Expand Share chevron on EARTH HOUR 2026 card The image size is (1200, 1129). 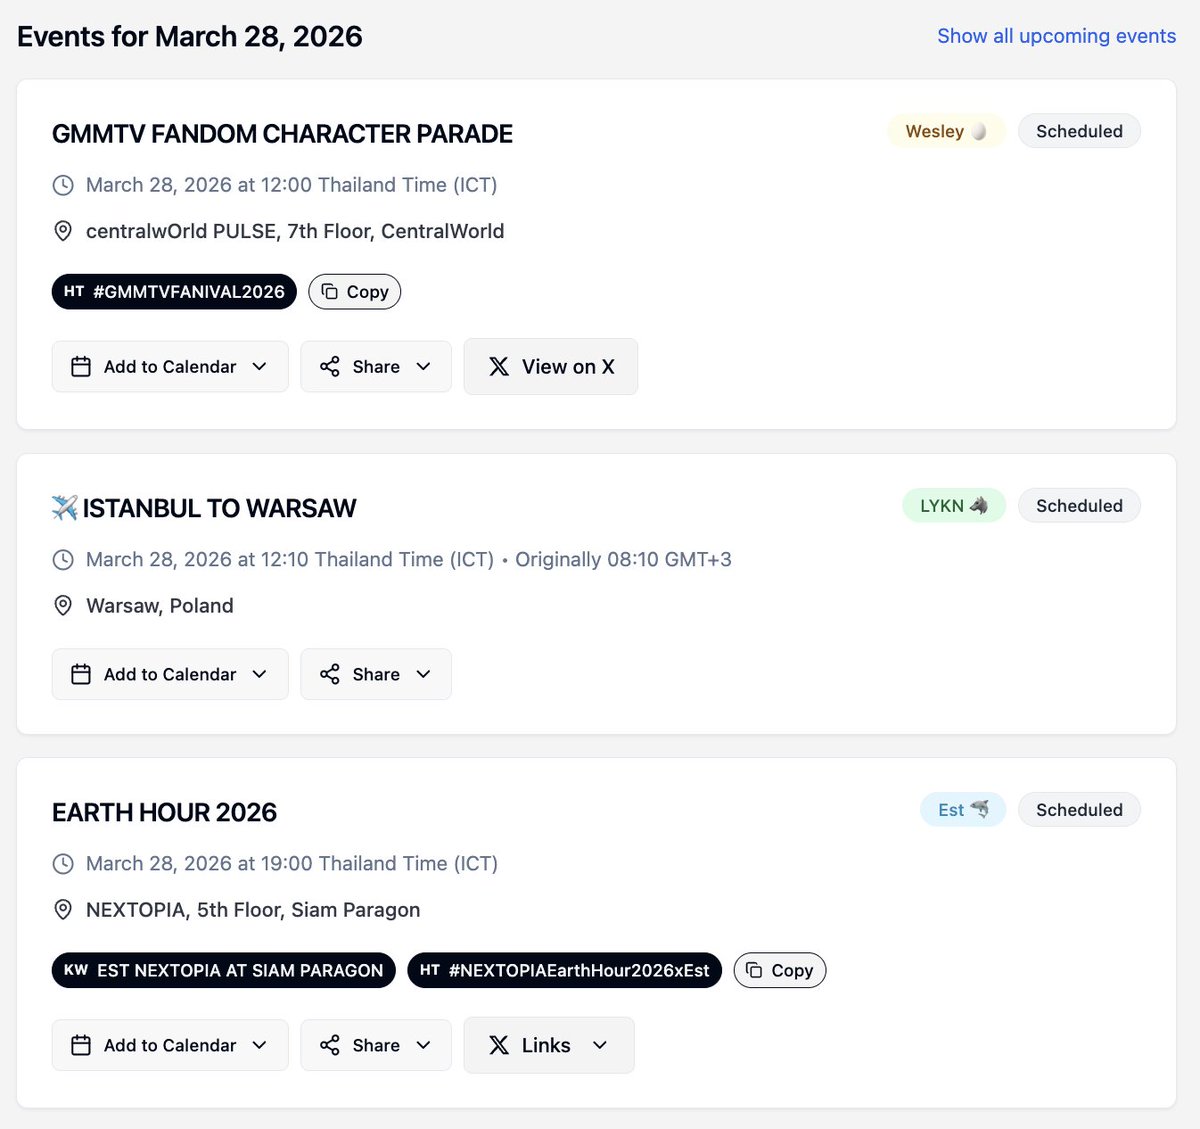tap(424, 1046)
